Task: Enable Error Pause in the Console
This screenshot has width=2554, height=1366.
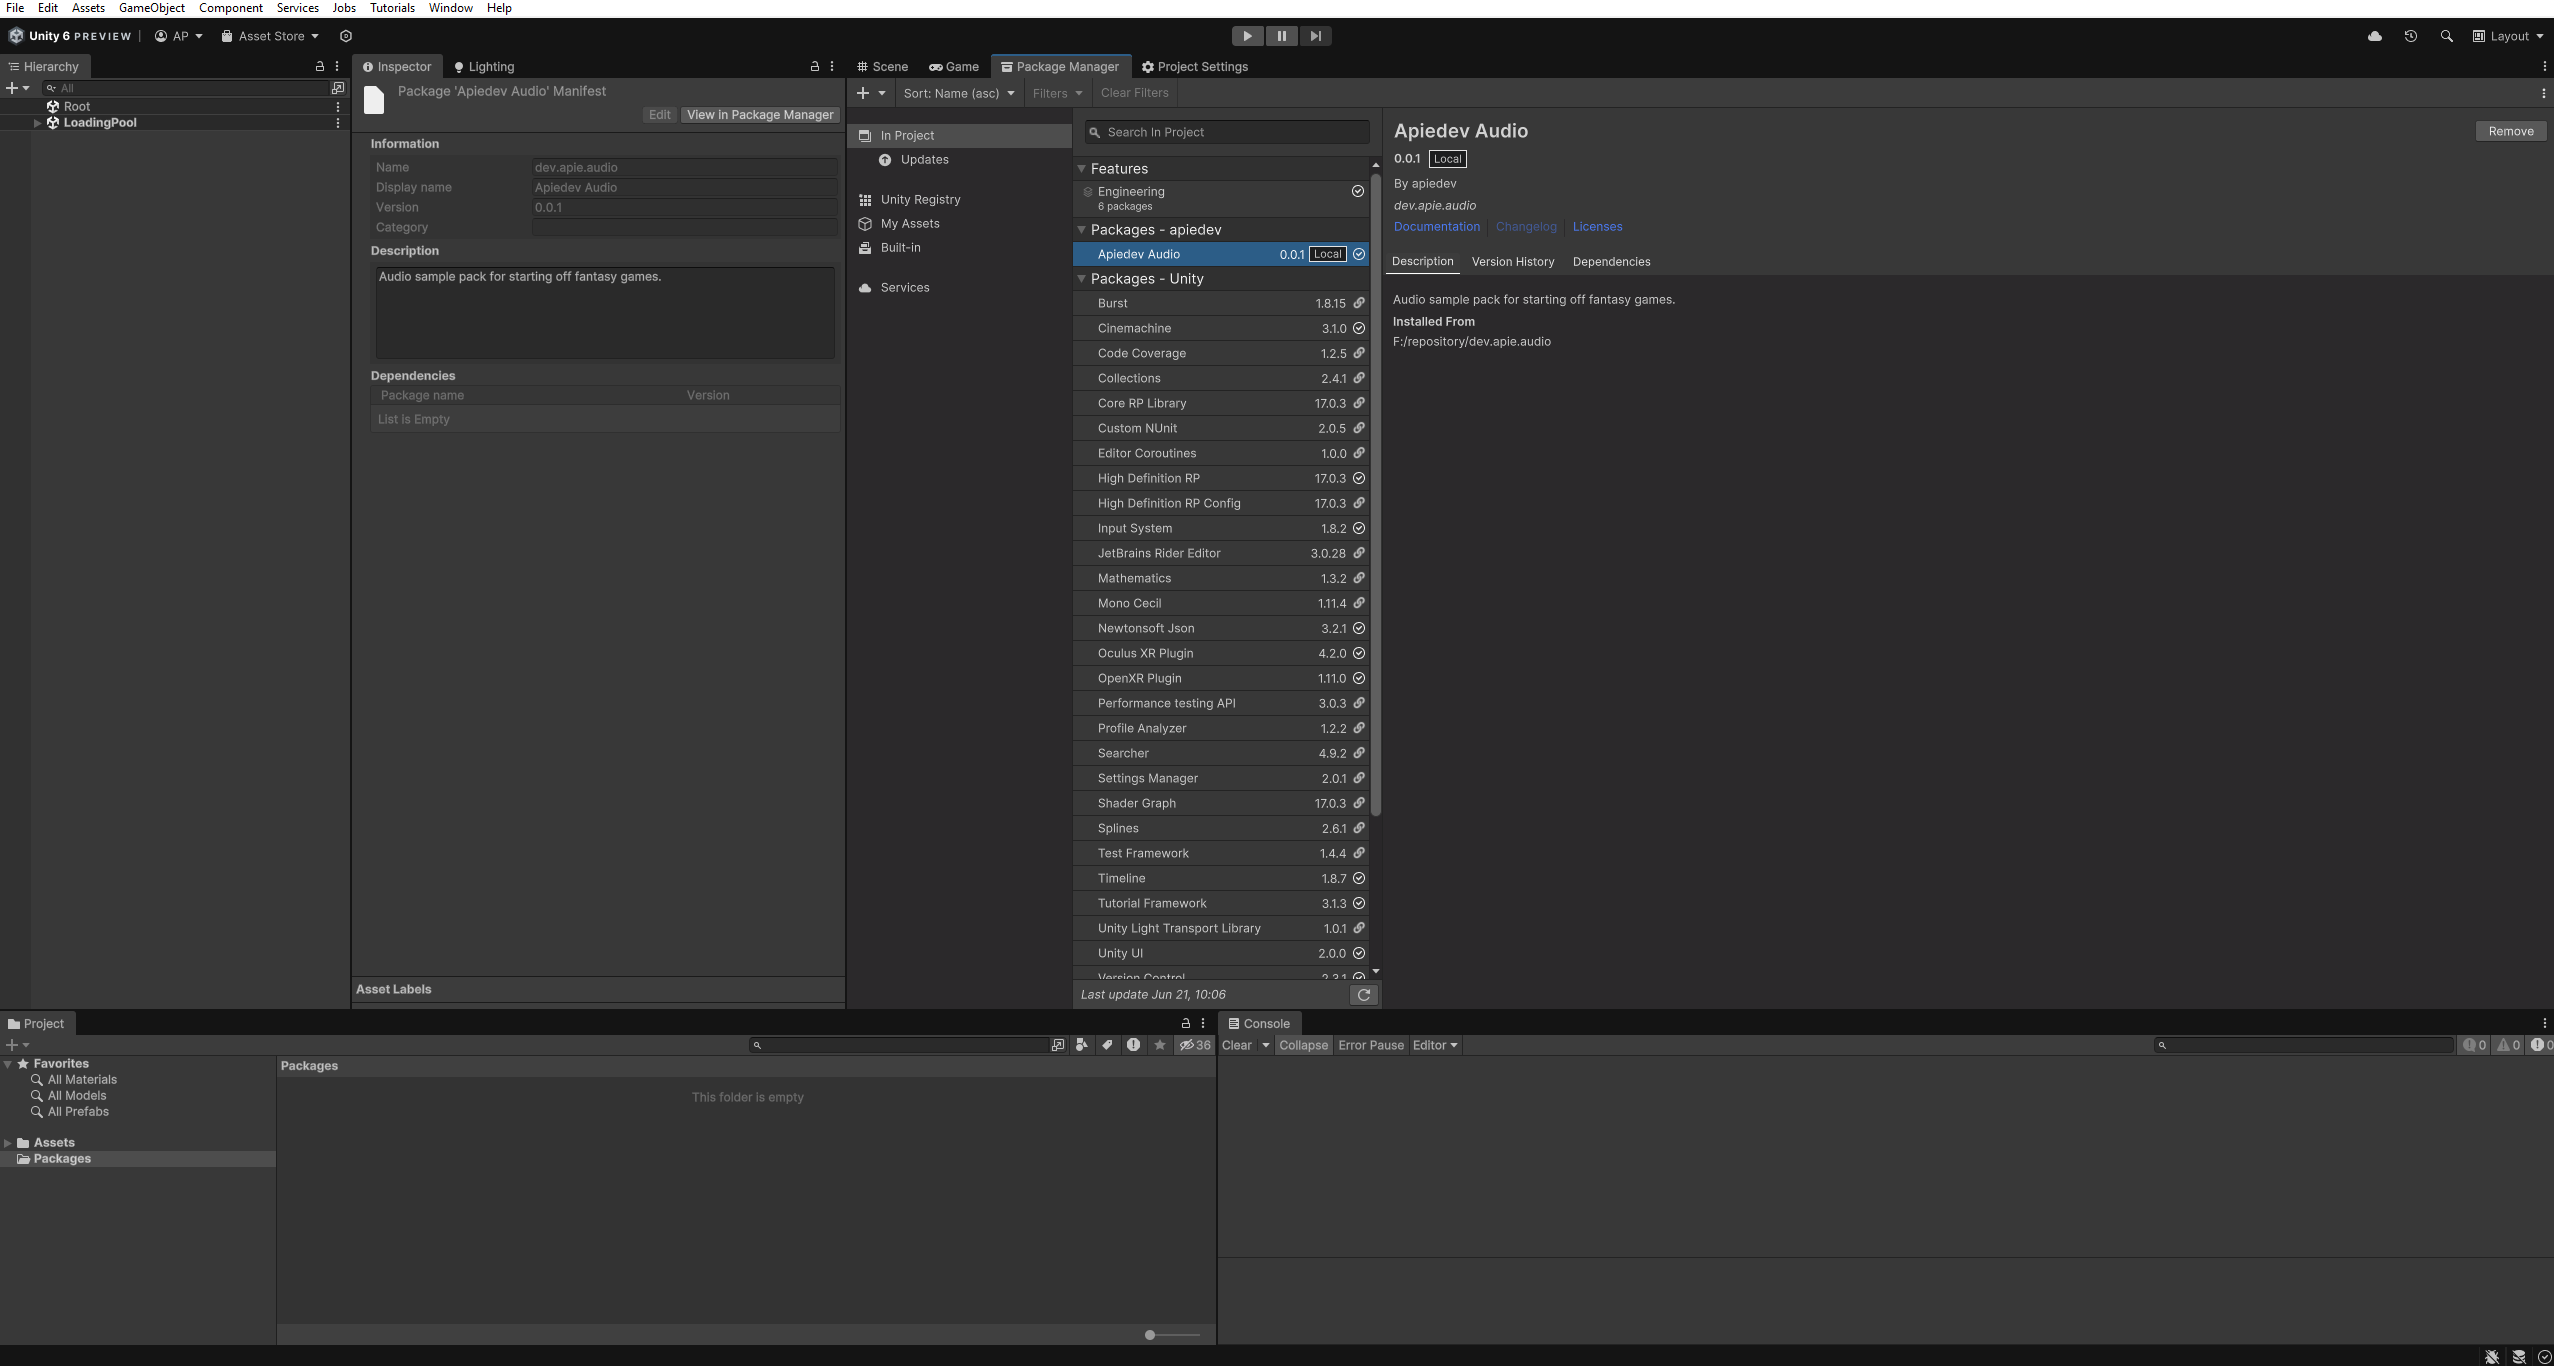Action: (1370, 1045)
